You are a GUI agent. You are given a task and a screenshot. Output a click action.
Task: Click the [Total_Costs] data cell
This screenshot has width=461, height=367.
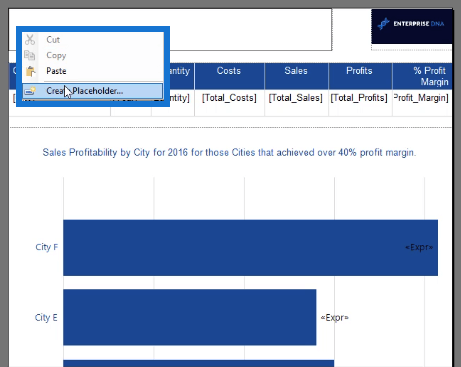(x=229, y=103)
